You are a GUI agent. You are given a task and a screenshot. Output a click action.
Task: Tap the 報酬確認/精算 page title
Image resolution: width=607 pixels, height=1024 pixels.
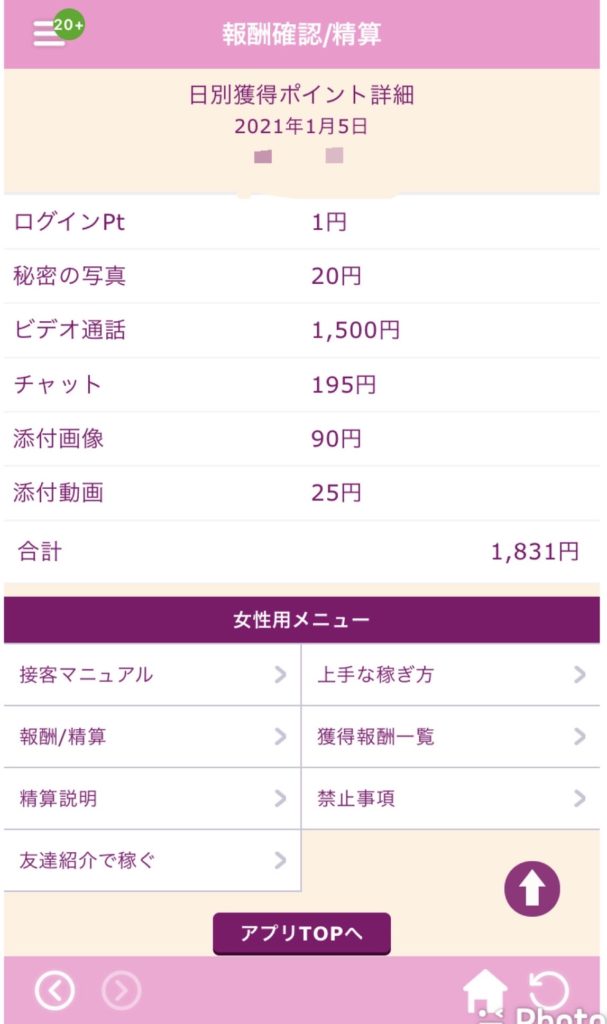(x=302, y=34)
